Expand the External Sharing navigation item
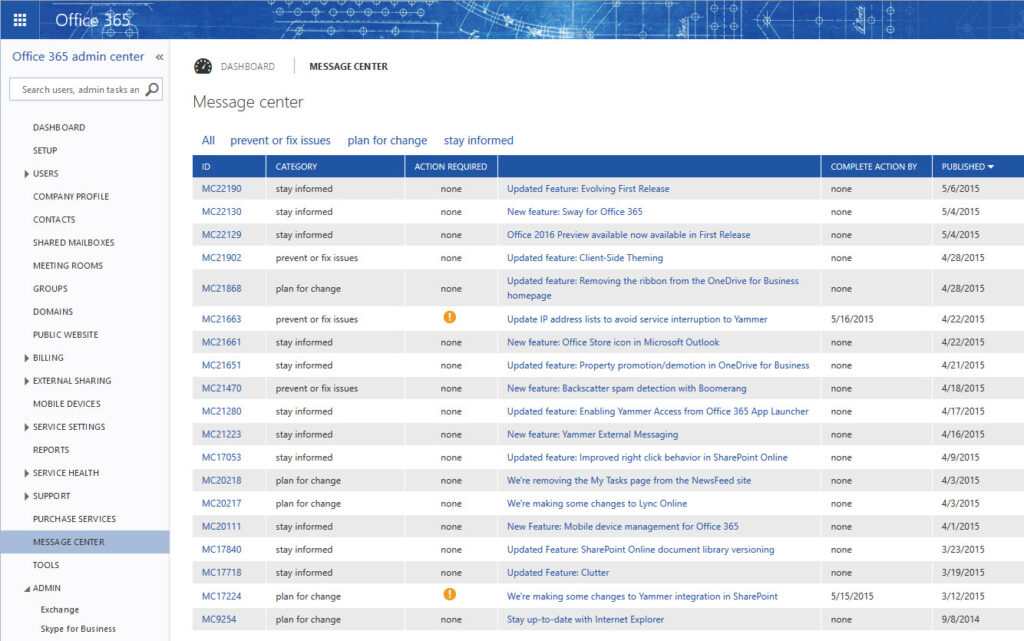 [x=26, y=381]
